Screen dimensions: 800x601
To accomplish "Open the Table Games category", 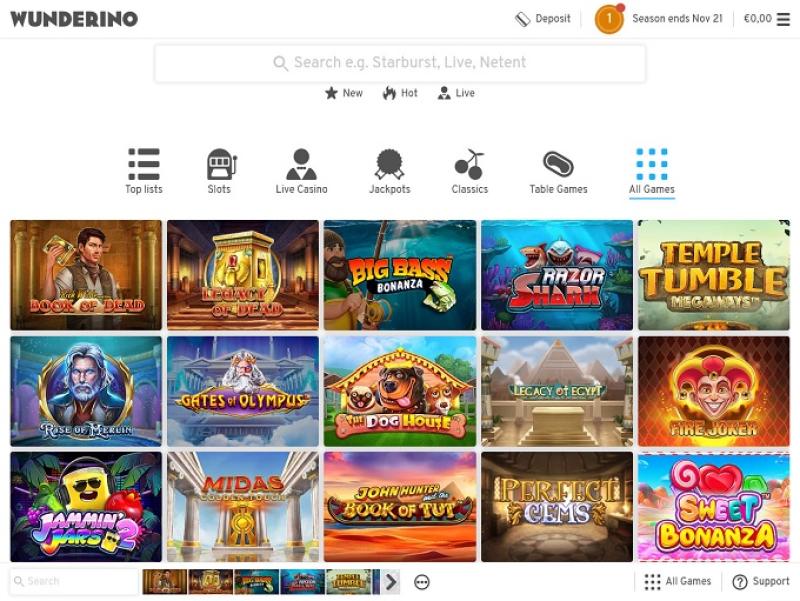I will [558, 171].
